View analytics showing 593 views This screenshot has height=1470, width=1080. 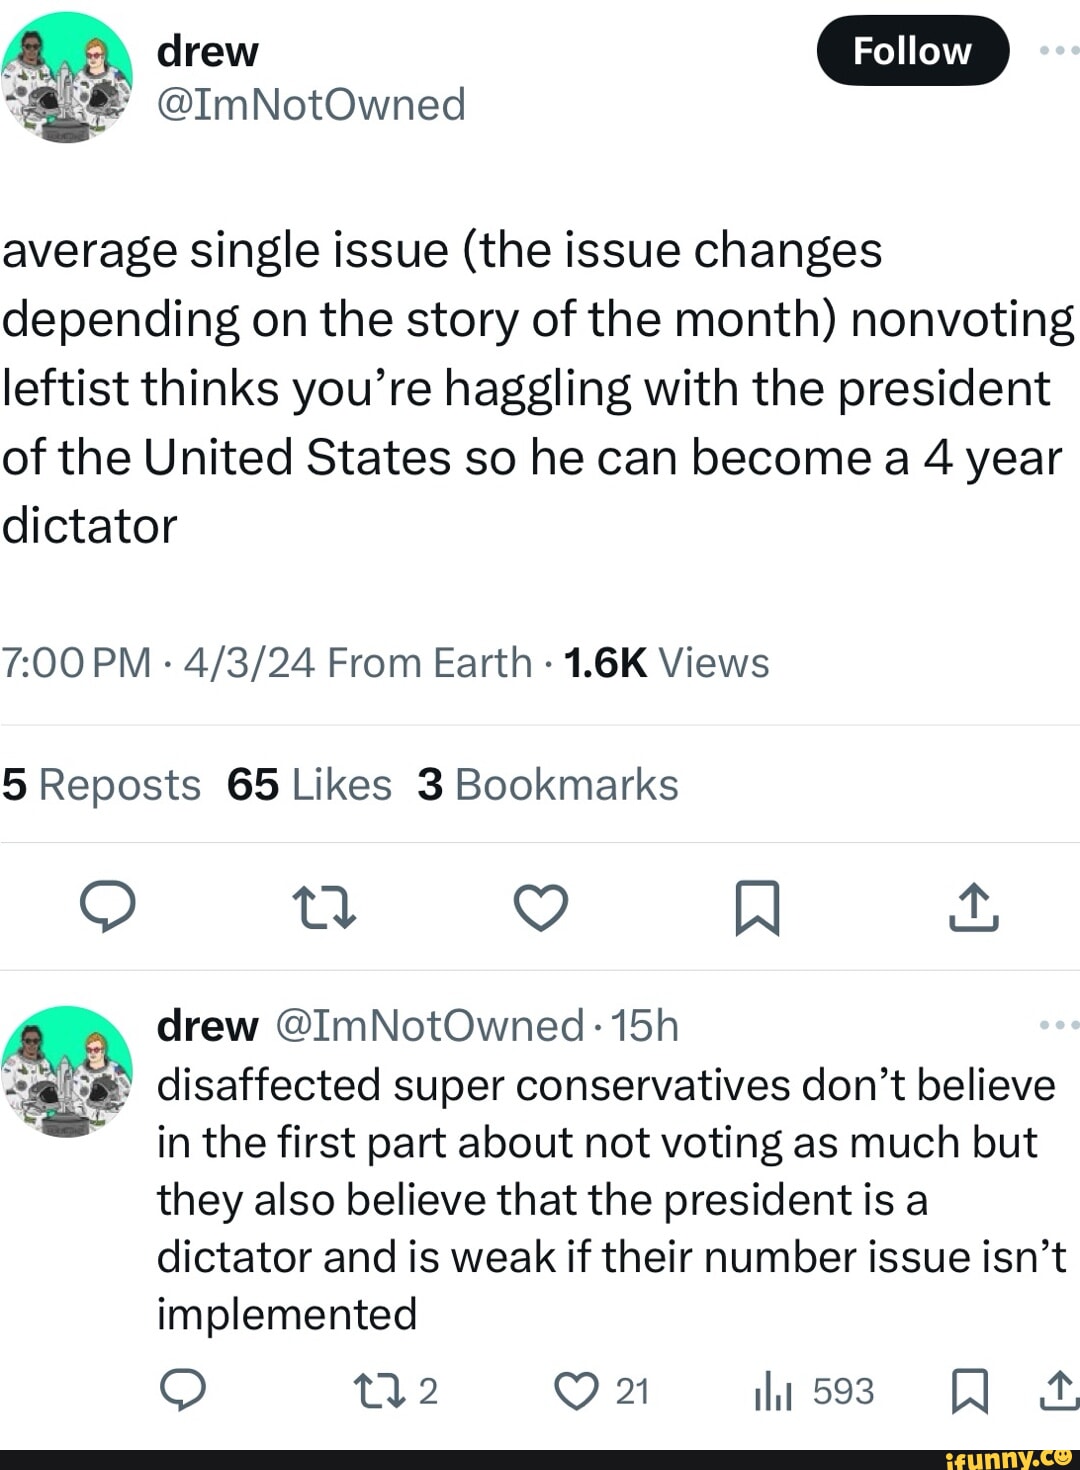tap(814, 1391)
